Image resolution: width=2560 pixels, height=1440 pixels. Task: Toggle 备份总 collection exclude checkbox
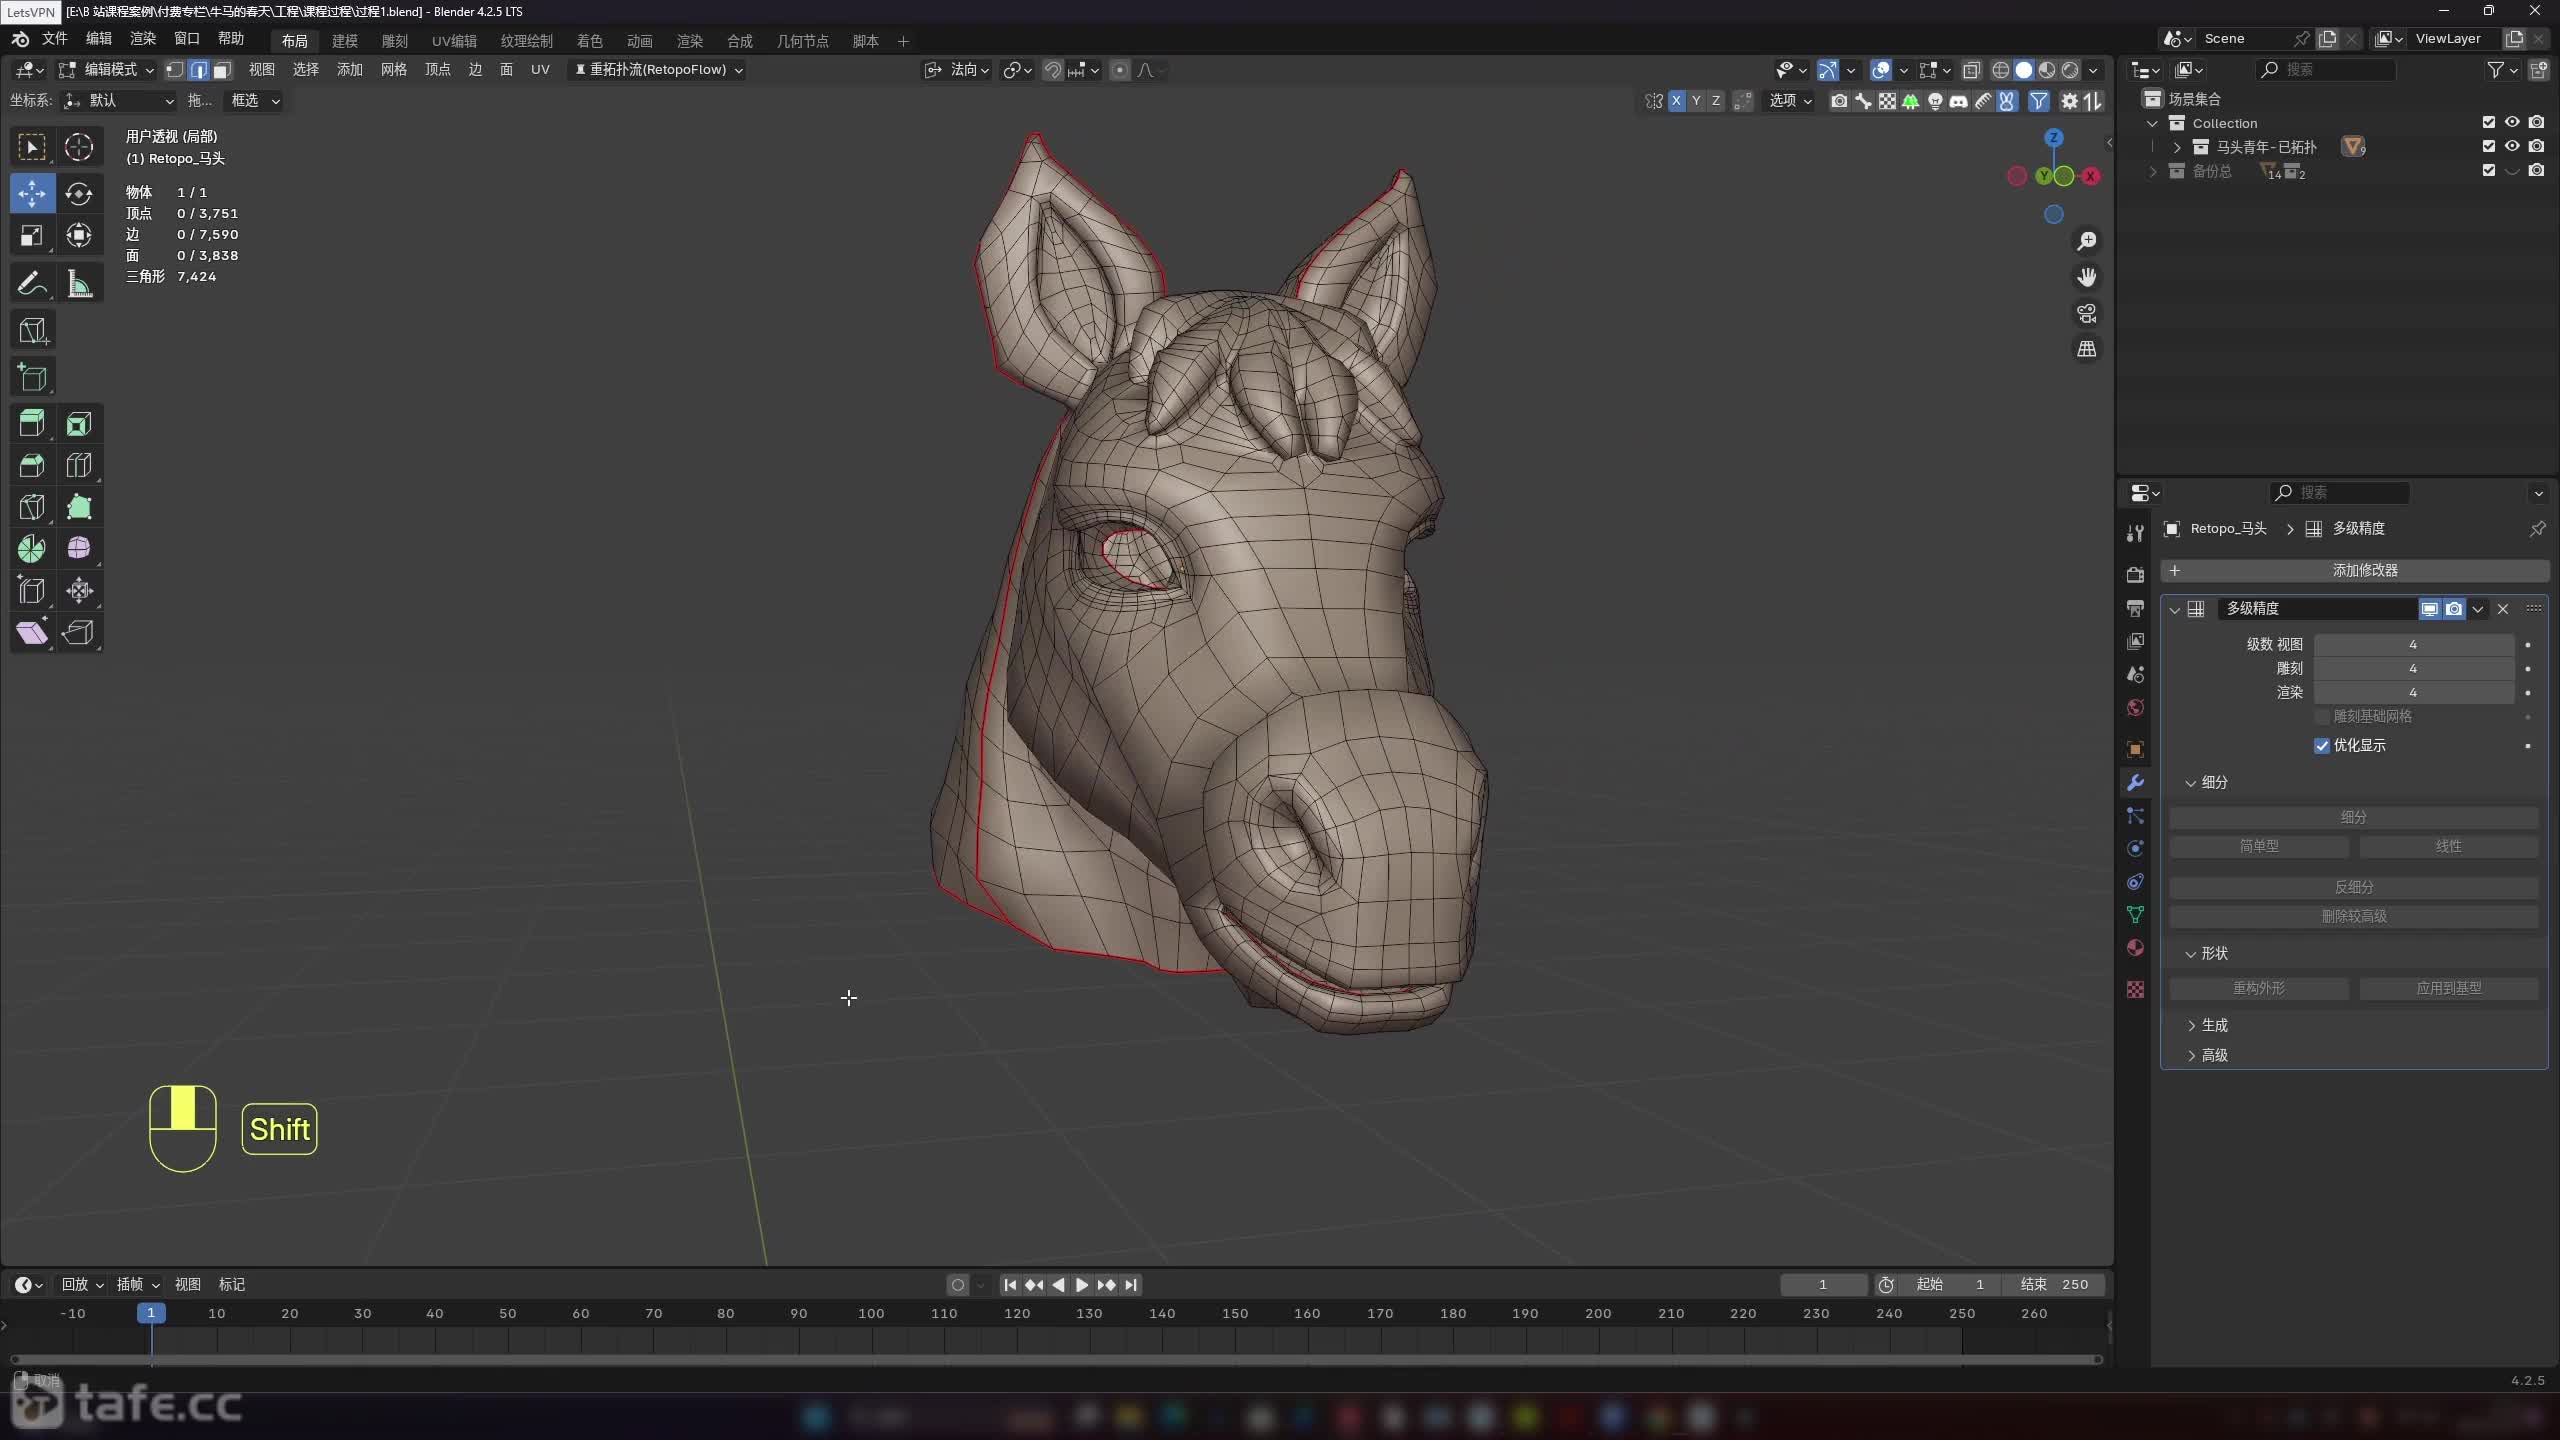pyautogui.click(x=2488, y=171)
